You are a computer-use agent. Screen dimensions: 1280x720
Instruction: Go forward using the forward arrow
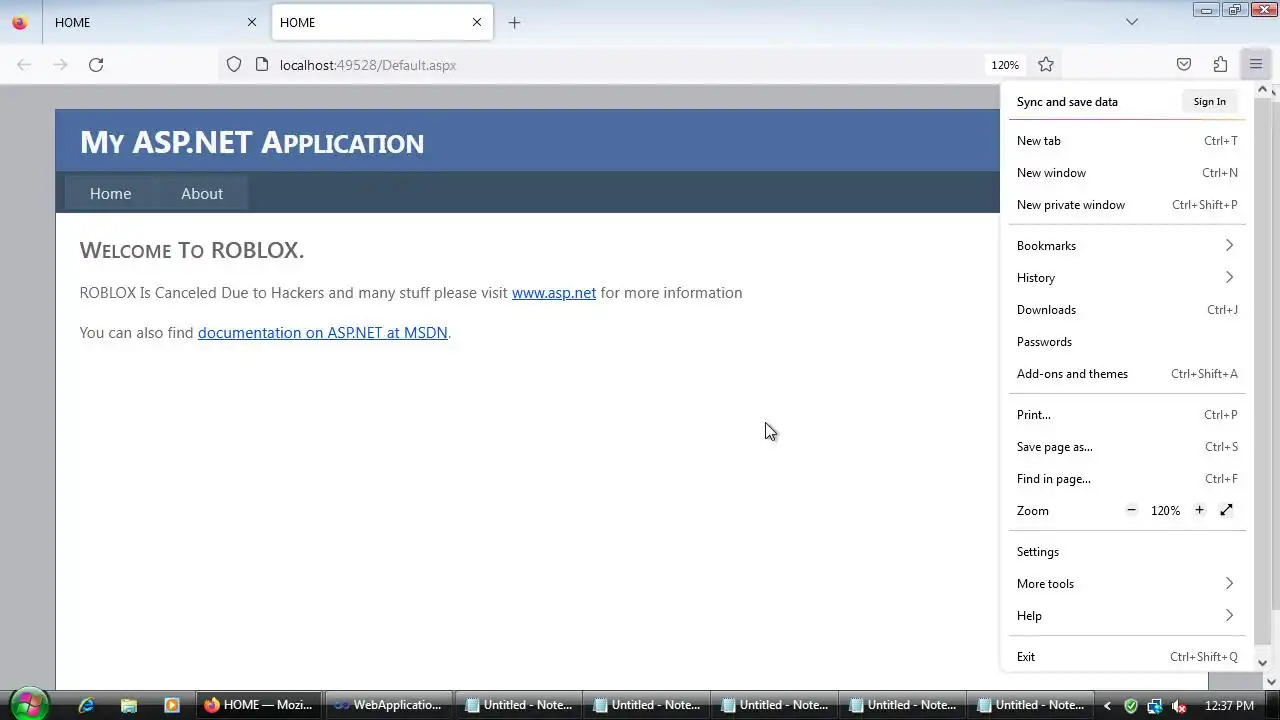(x=60, y=65)
